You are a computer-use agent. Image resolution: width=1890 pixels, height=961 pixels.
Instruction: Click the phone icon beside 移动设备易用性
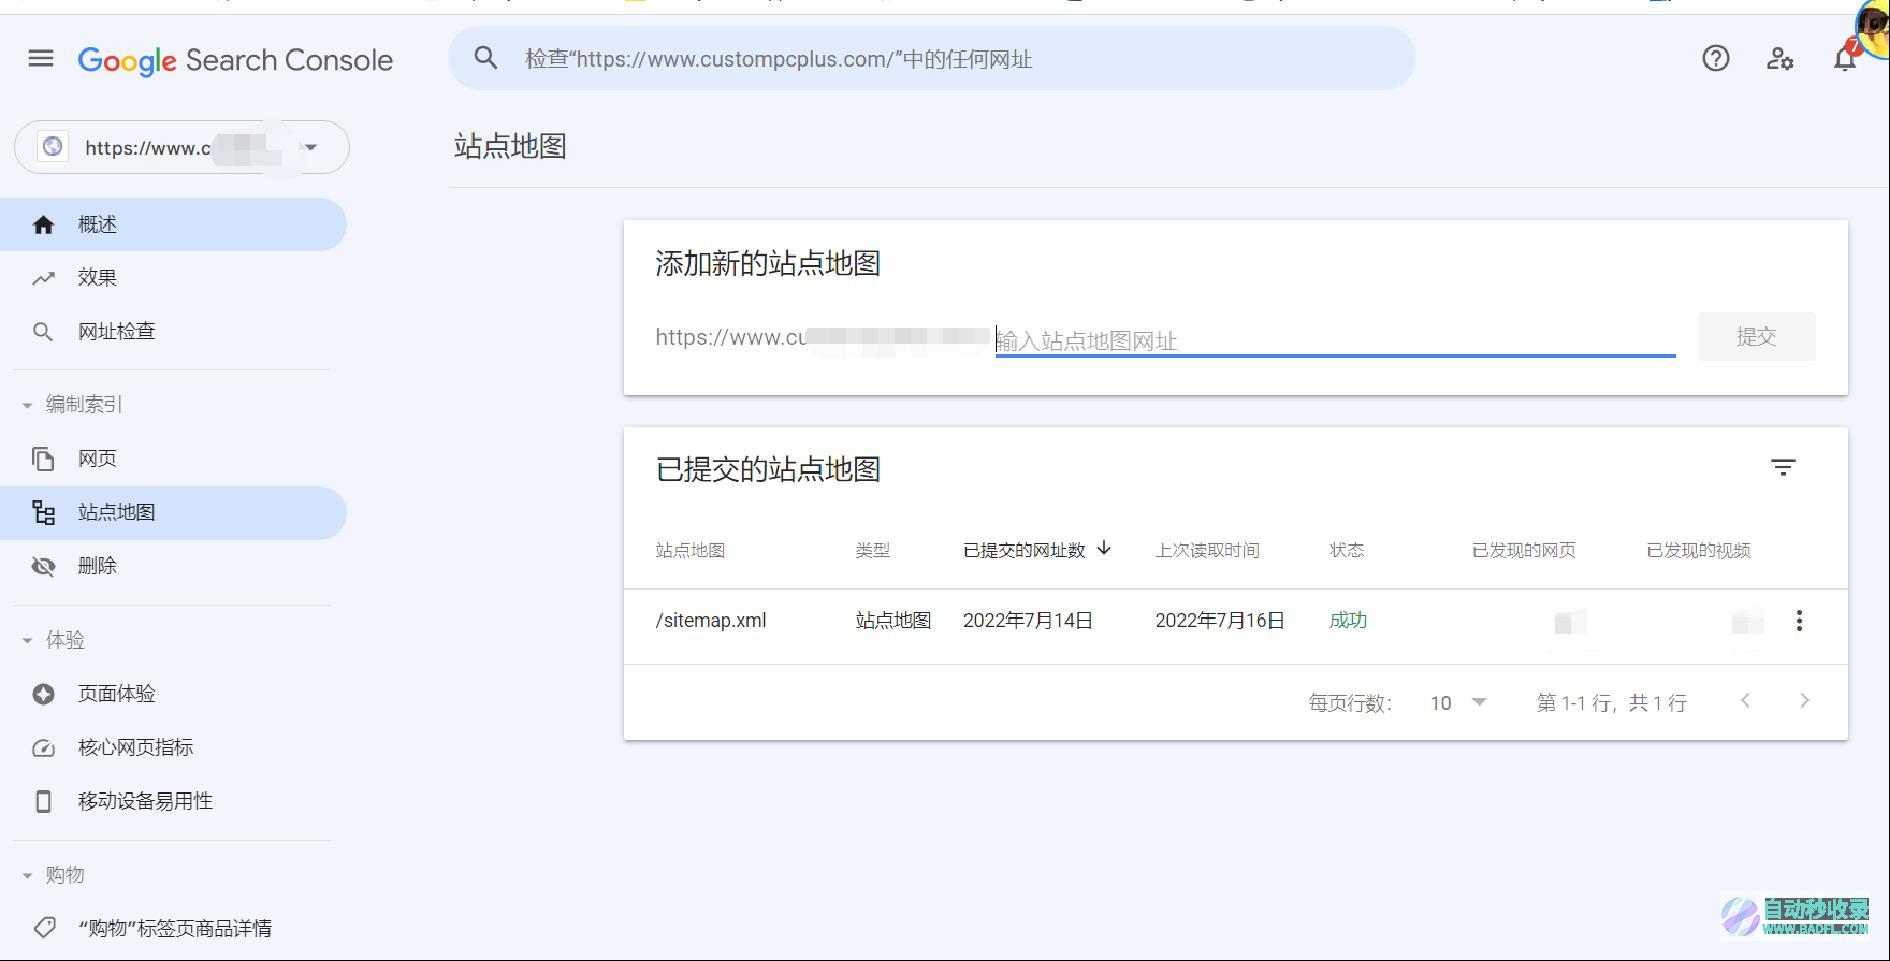click(43, 802)
